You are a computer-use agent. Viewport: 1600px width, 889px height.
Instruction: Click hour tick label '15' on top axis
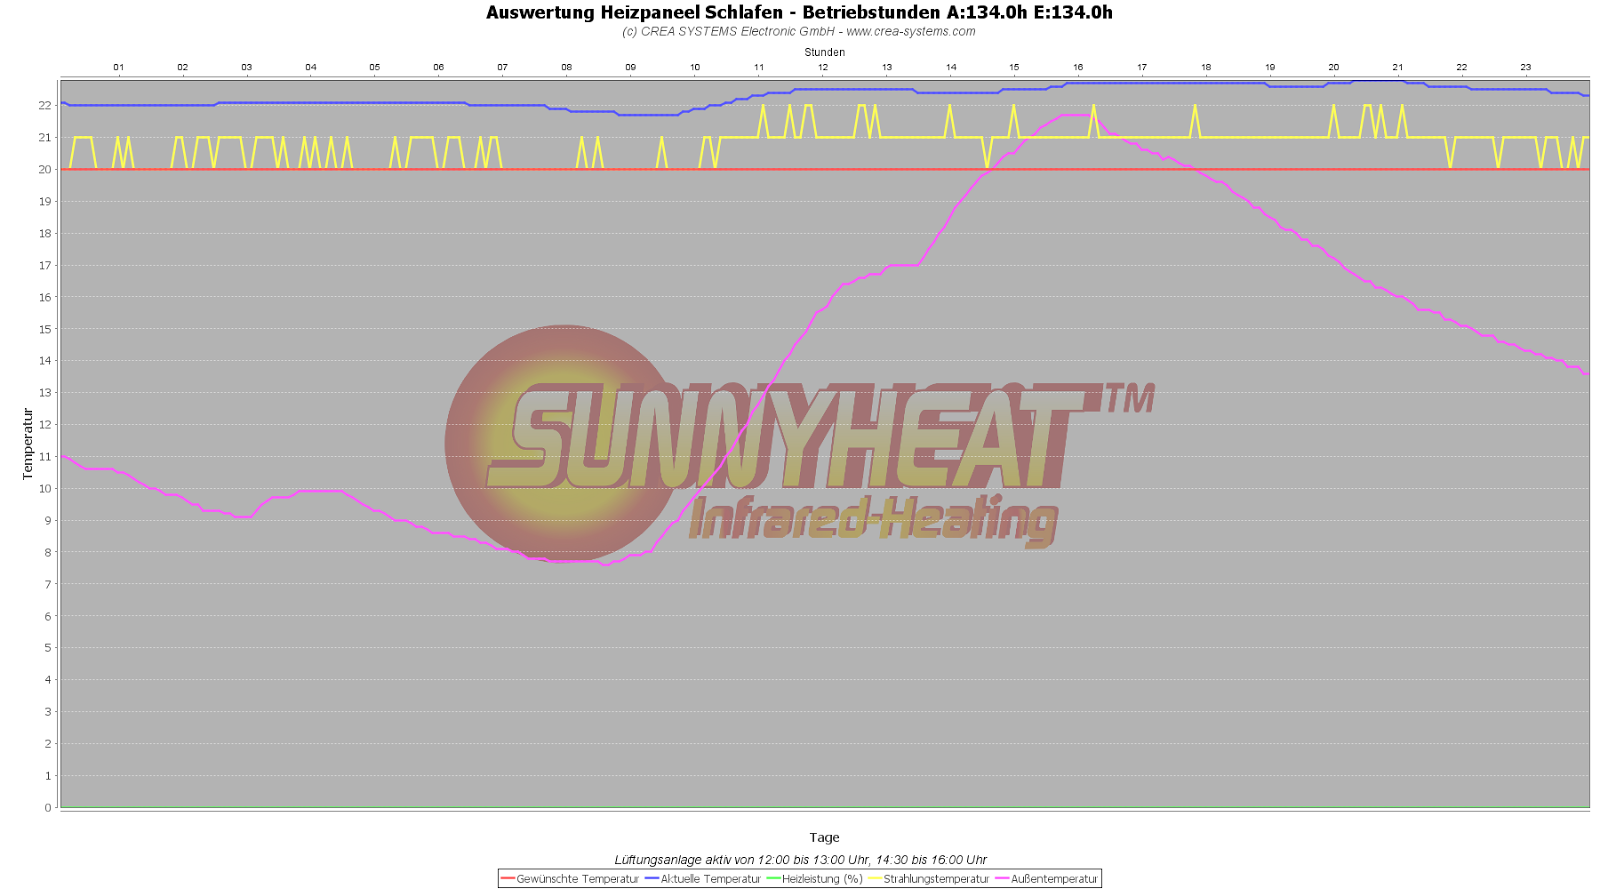(1014, 67)
